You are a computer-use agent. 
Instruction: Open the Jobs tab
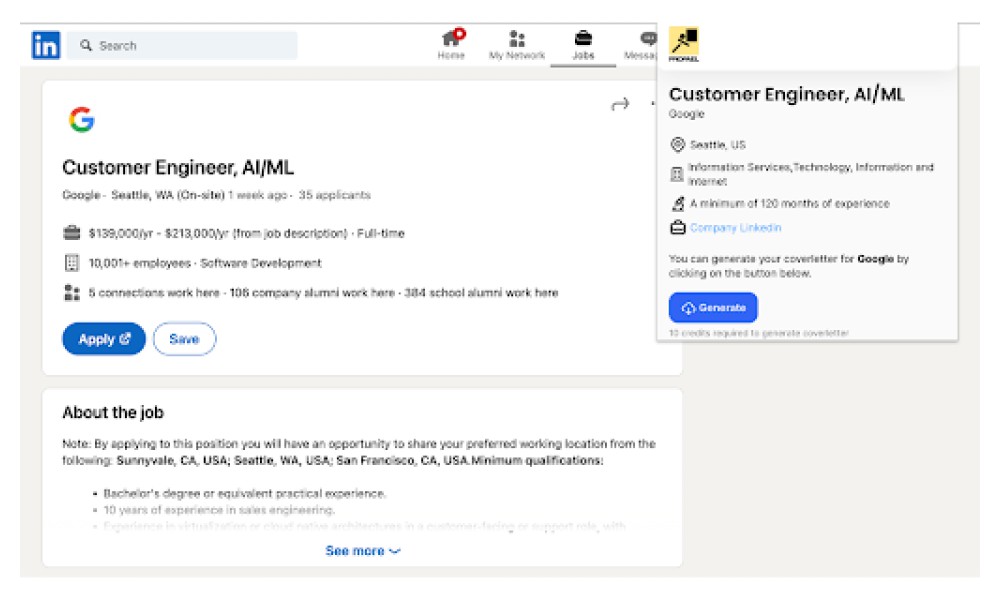click(583, 45)
